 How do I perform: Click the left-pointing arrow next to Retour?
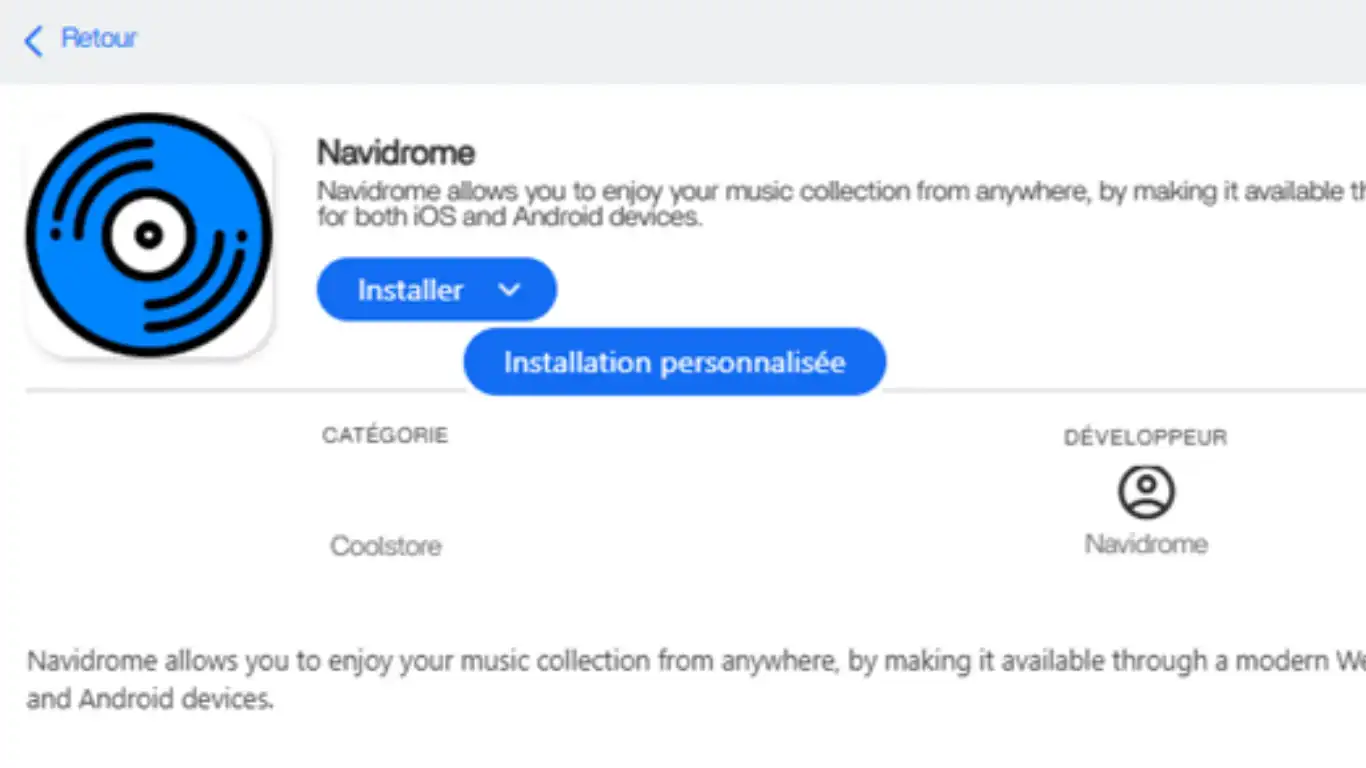click(x=31, y=40)
